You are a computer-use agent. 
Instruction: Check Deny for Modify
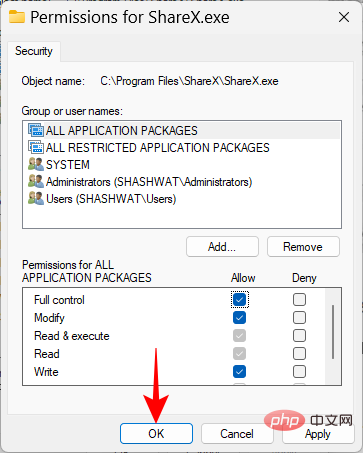tap(299, 317)
